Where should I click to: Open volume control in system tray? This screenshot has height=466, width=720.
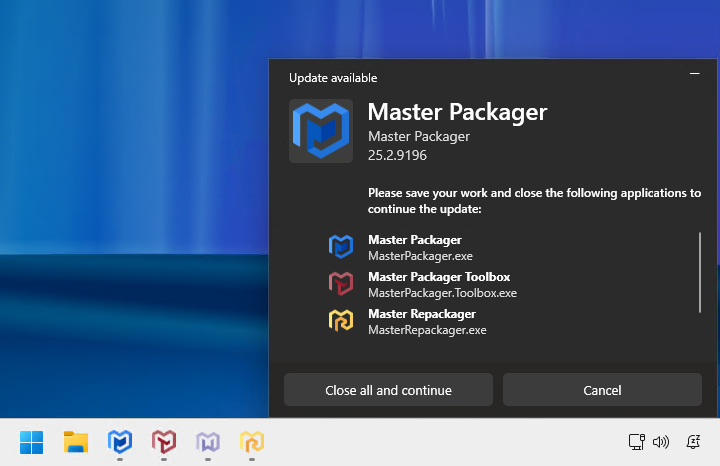[x=661, y=442]
